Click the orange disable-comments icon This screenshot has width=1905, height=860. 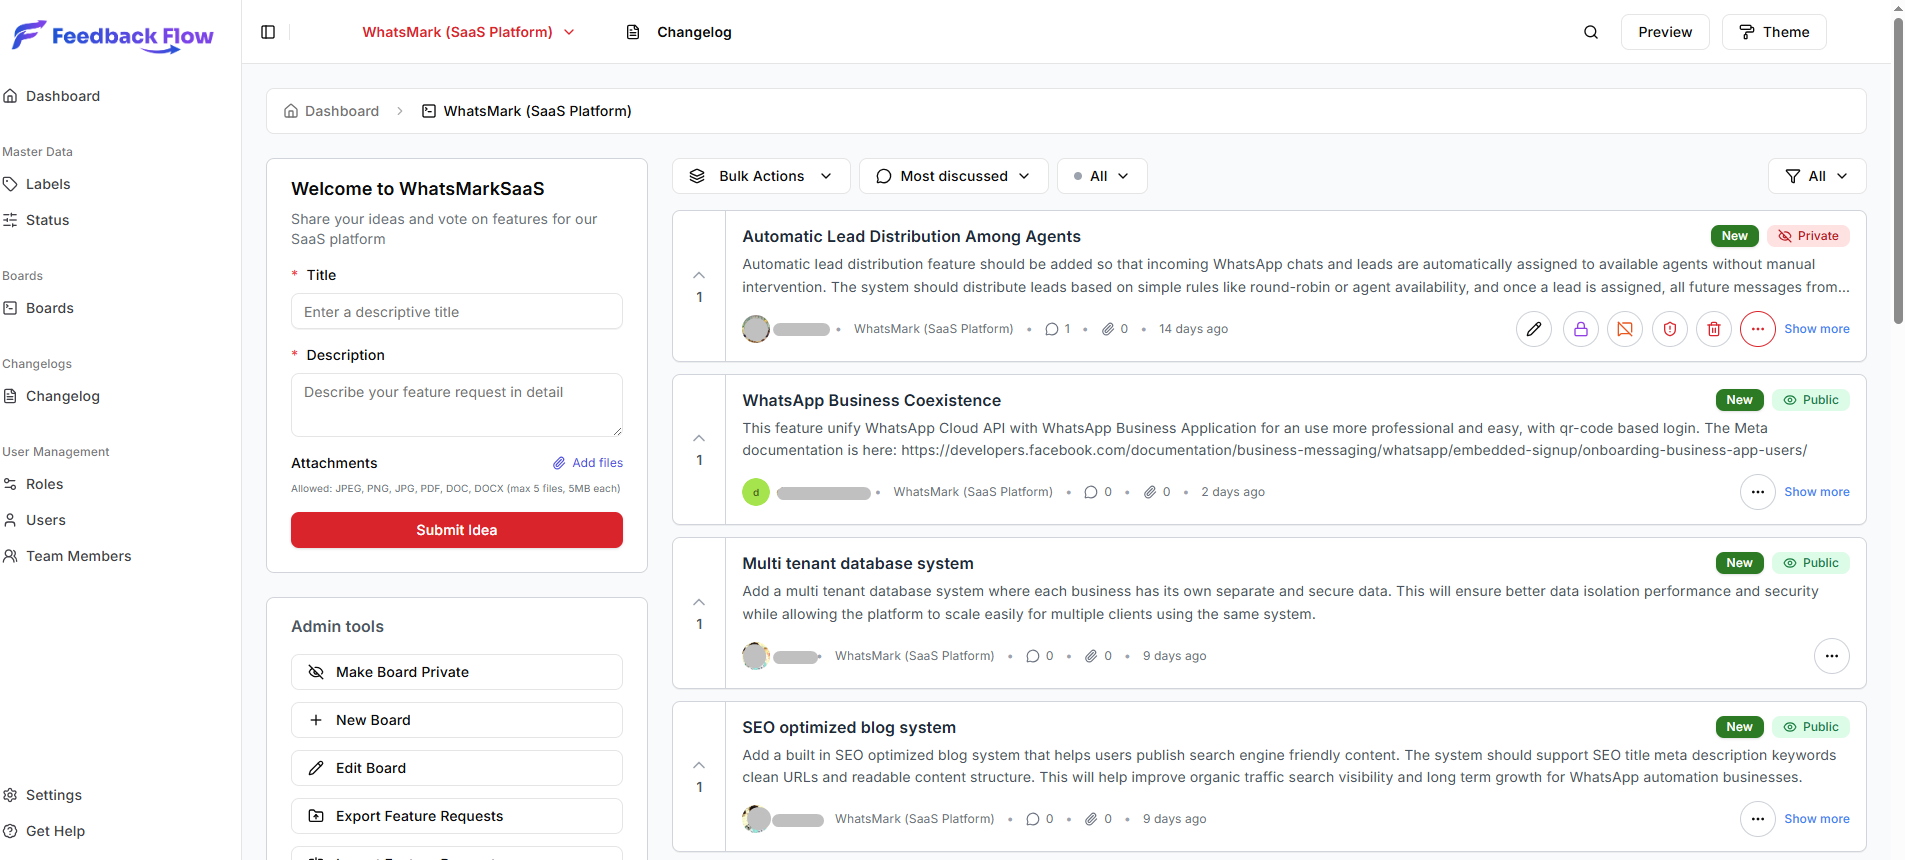click(x=1625, y=329)
